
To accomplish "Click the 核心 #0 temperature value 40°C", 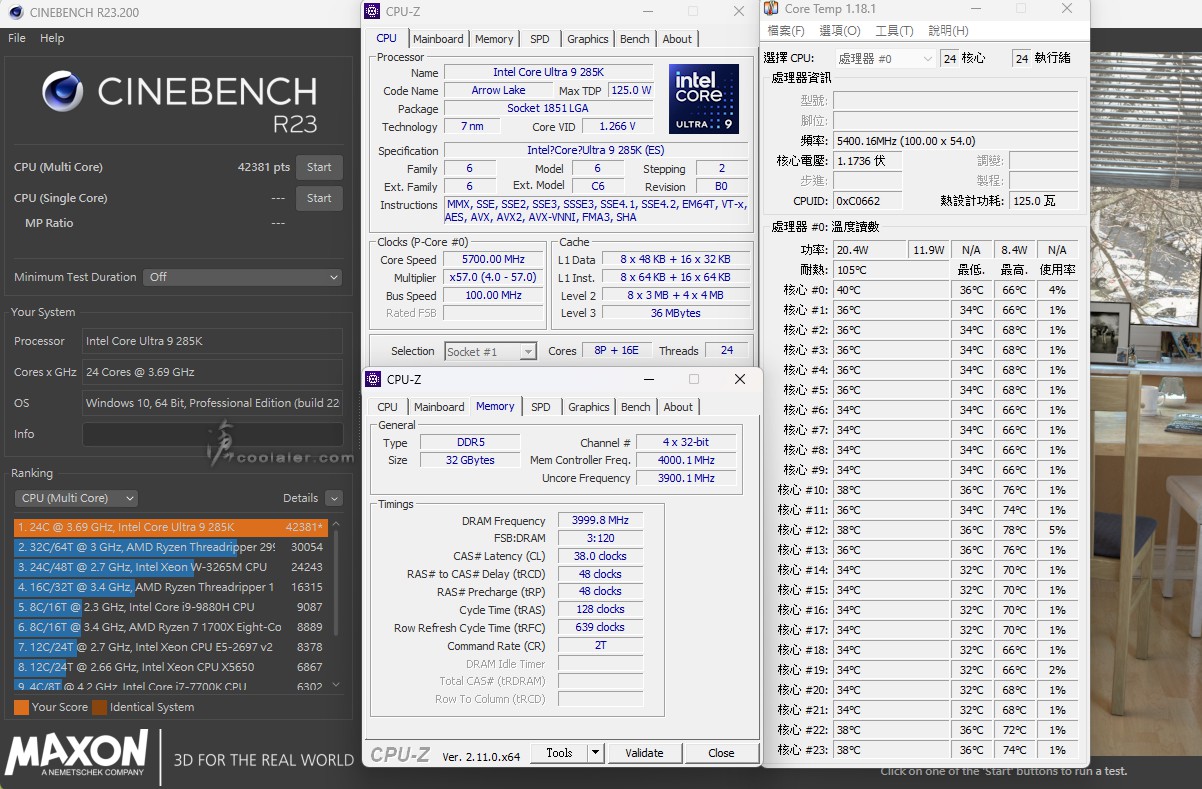I will 890,290.
